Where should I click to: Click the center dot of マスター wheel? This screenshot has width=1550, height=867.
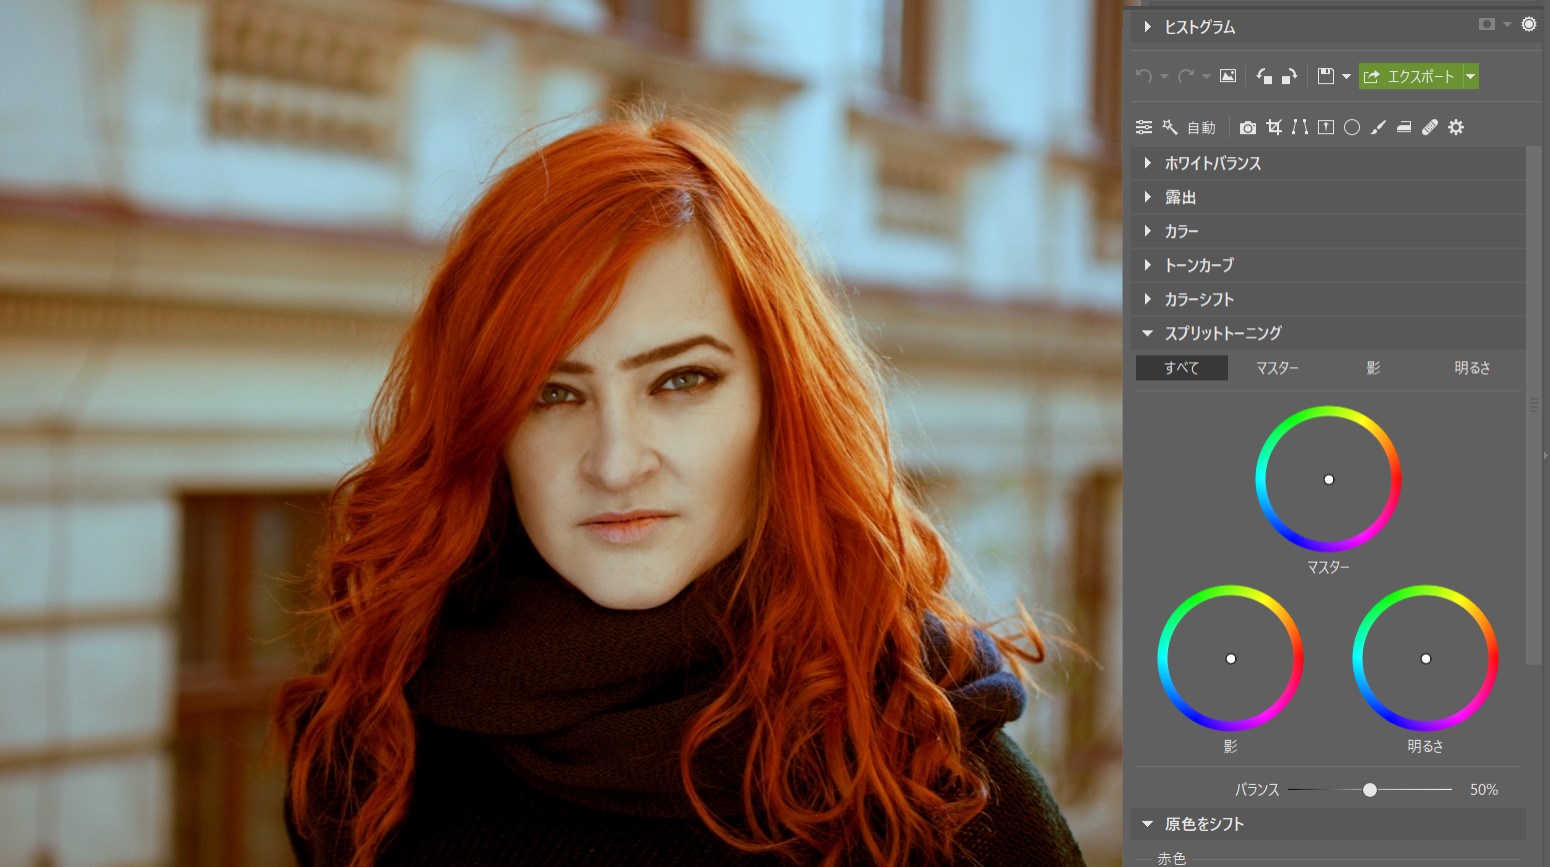[1329, 479]
